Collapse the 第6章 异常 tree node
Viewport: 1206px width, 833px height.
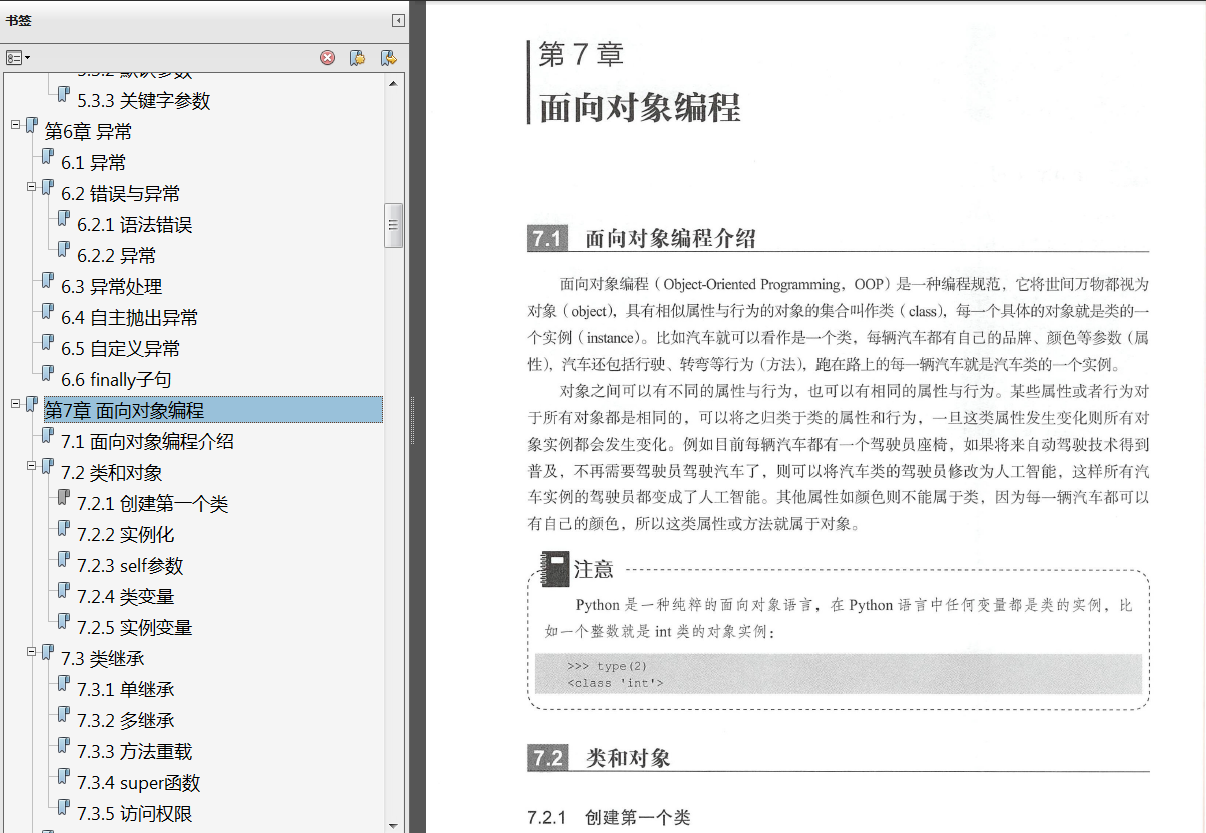tap(16, 124)
